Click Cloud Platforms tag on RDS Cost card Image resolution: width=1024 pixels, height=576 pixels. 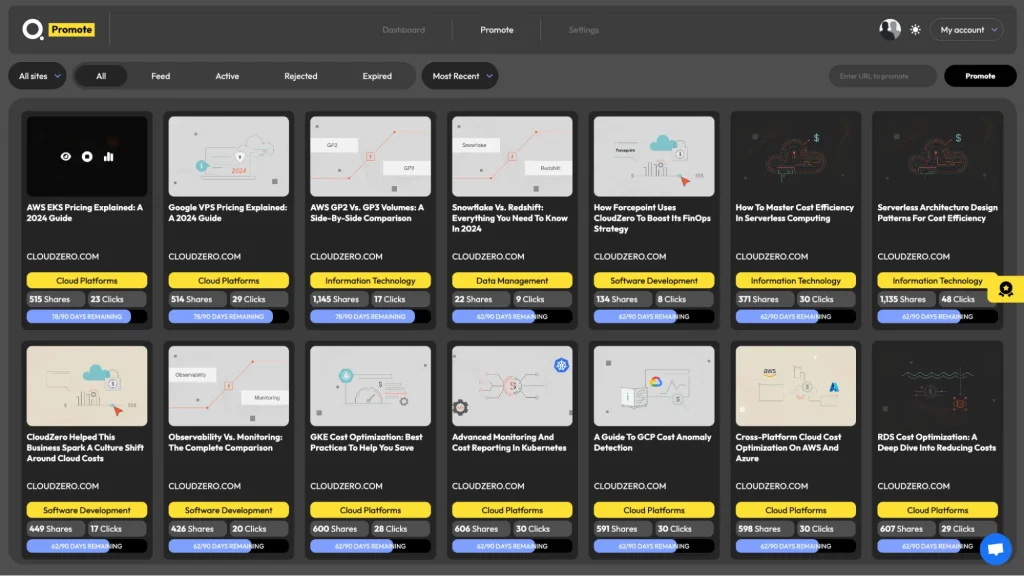(937, 510)
